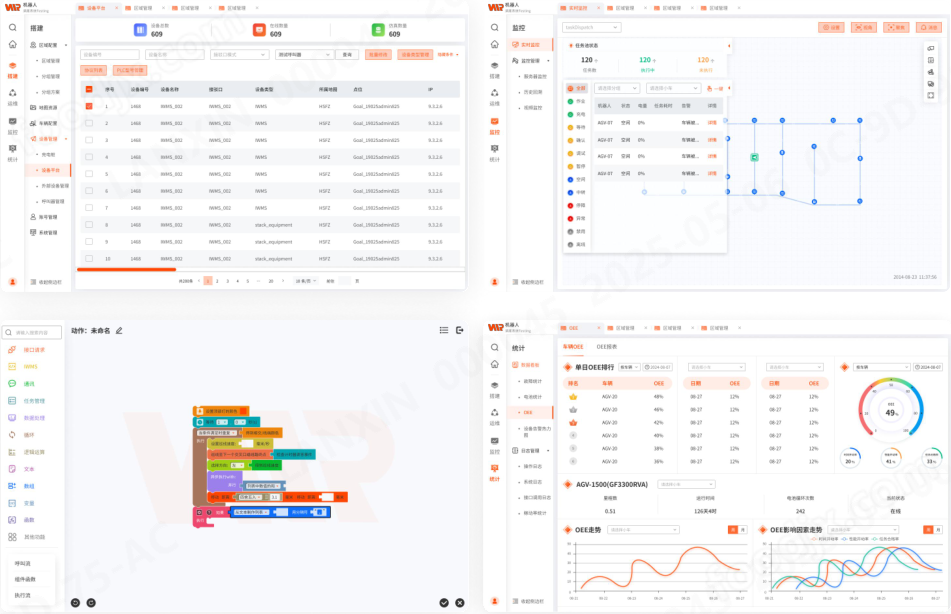Click the 消息 button in the monitoring window

pos(930,27)
